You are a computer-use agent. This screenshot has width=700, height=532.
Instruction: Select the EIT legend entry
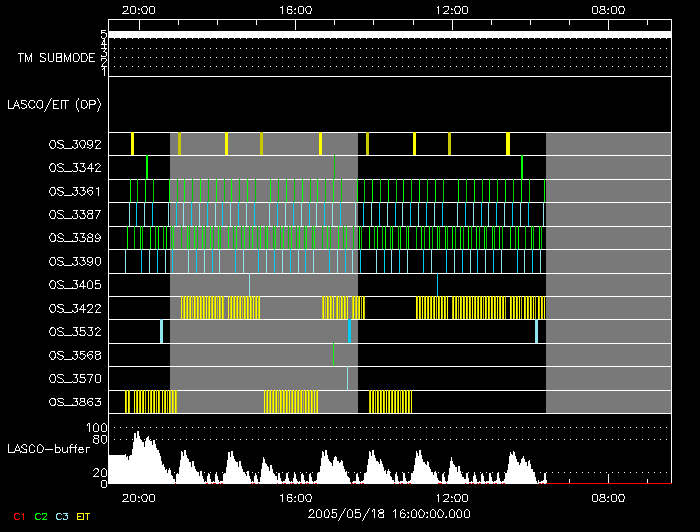click(x=84, y=516)
